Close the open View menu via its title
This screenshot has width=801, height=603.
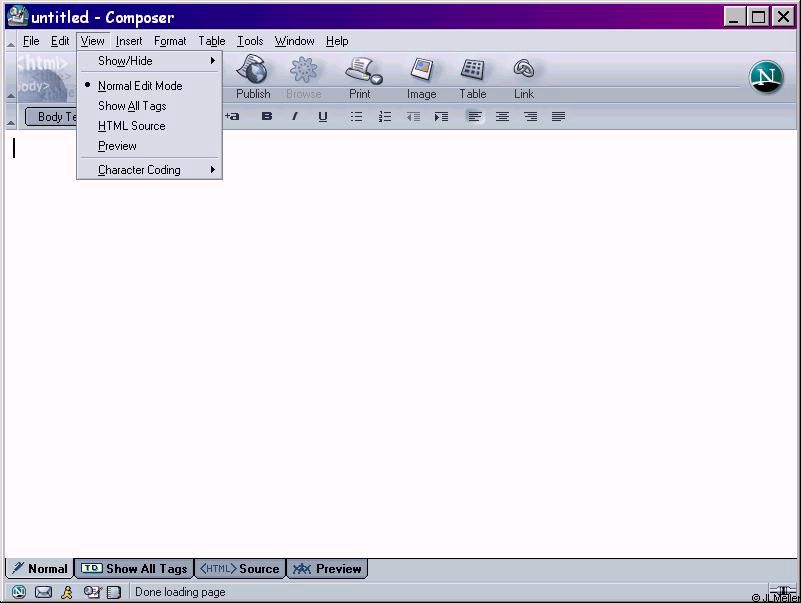click(x=92, y=41)
